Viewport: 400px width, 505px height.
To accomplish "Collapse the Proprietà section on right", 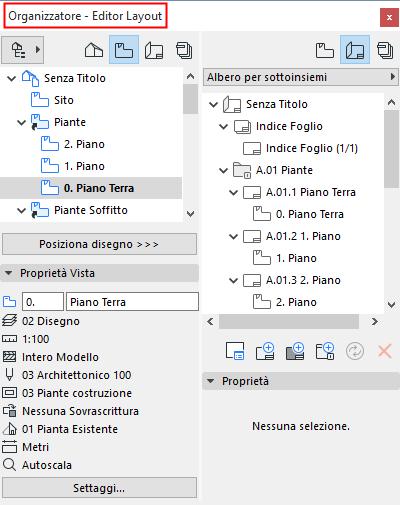I will tap(211, 381).
